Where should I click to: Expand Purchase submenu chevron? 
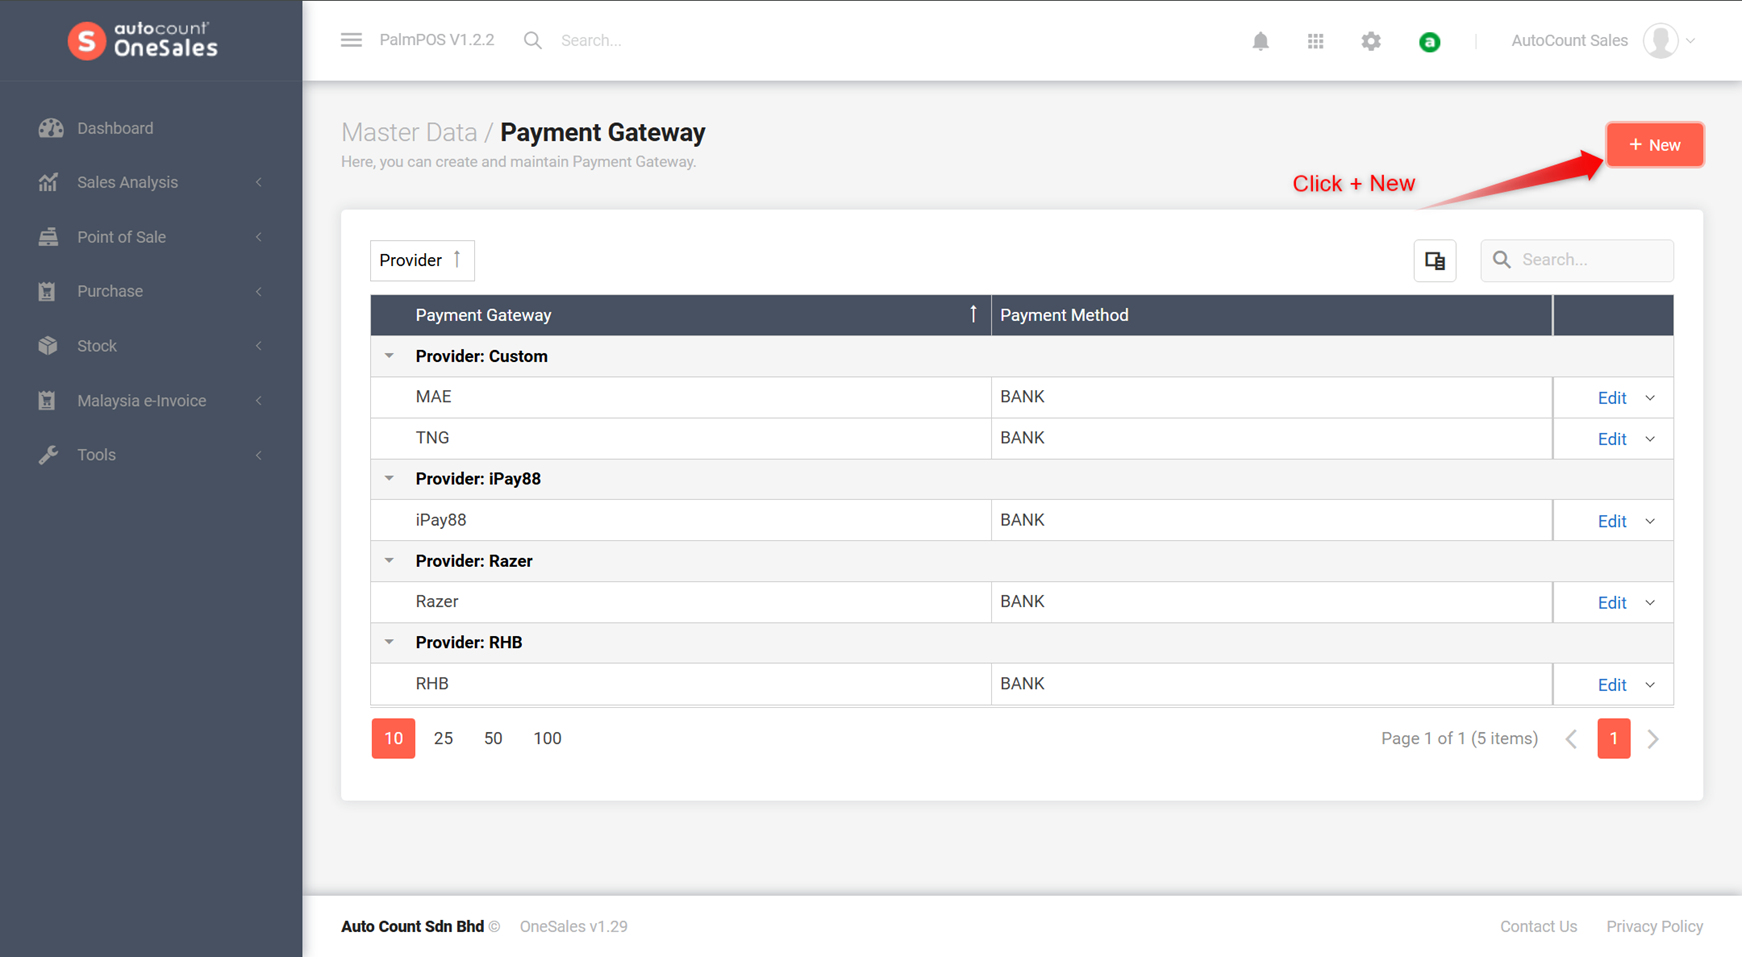259,291
